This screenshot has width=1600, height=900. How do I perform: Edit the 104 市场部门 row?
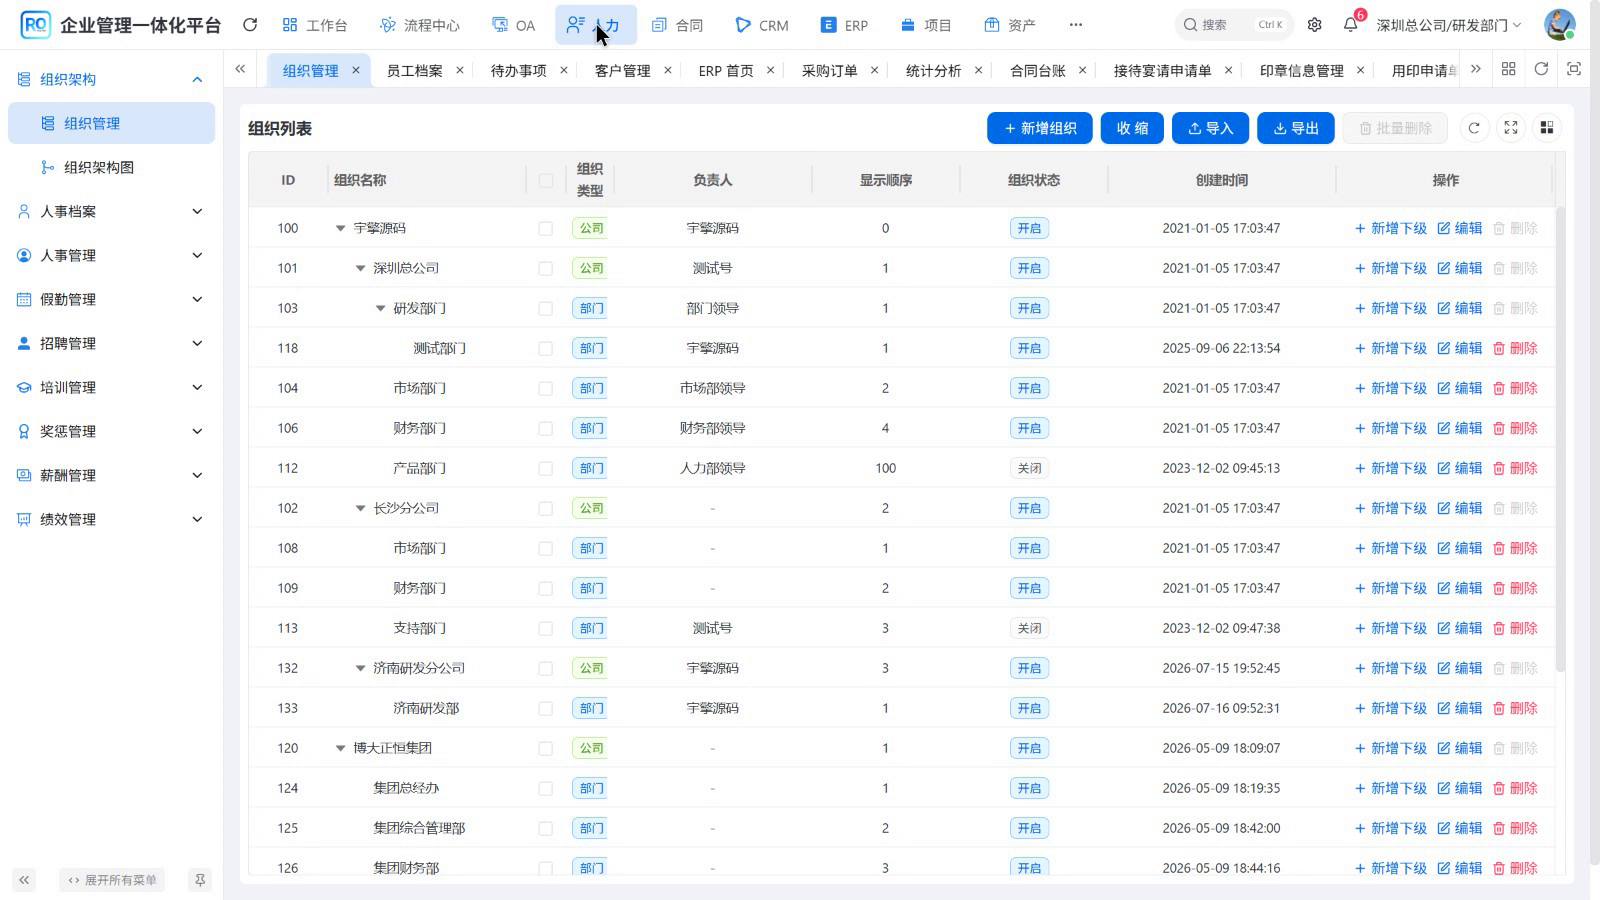click(1460, 388)
